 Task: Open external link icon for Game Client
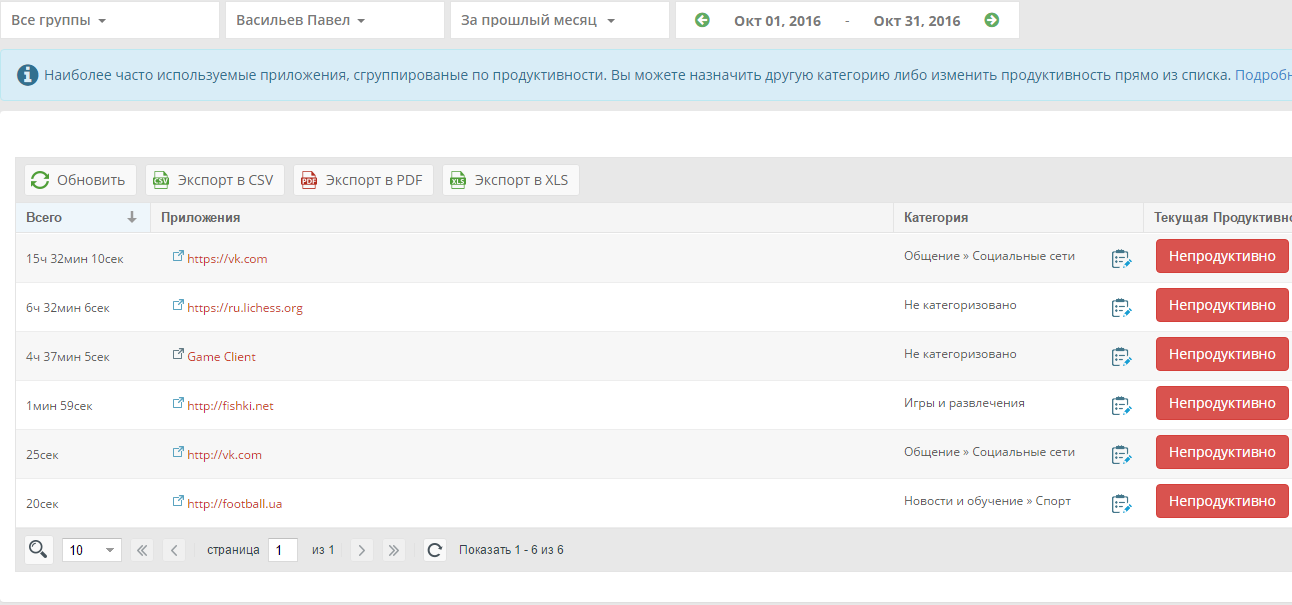click(x=178, y=355)
